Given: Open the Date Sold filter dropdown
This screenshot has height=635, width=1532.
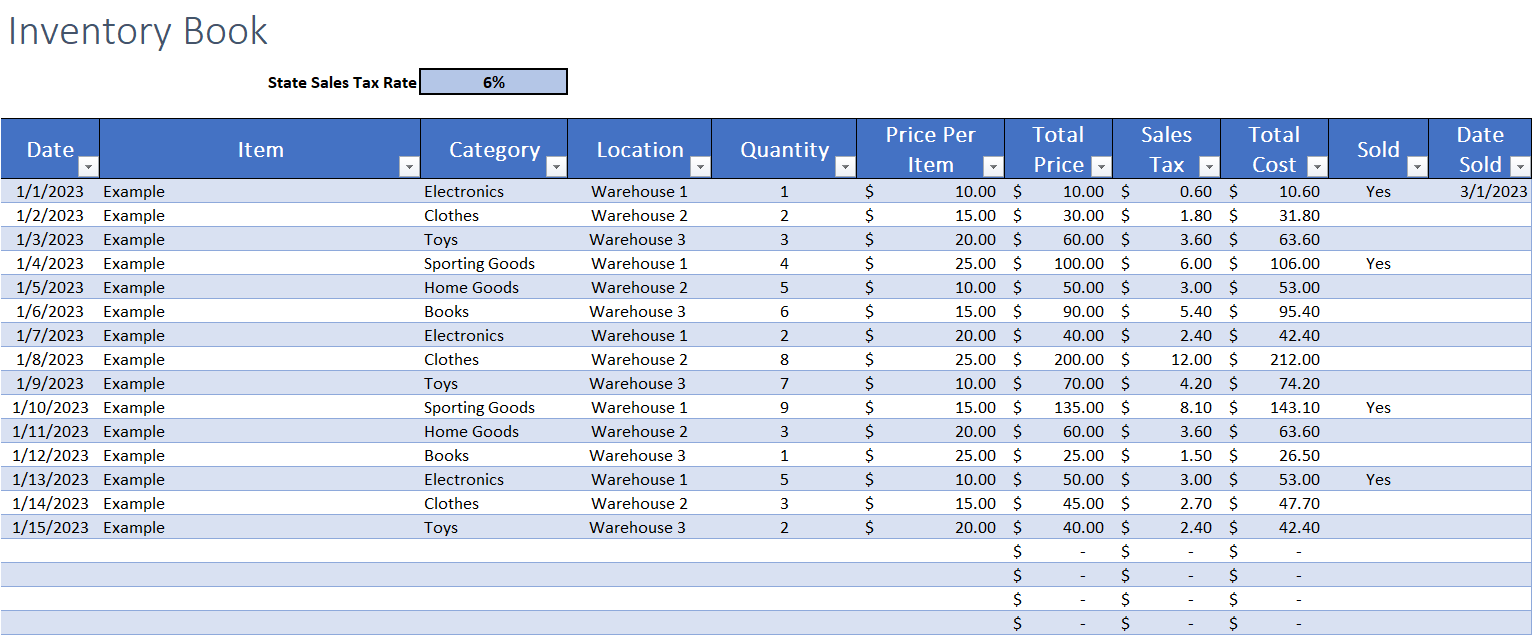Looking at the screenshot, I should pos(1519,166).
